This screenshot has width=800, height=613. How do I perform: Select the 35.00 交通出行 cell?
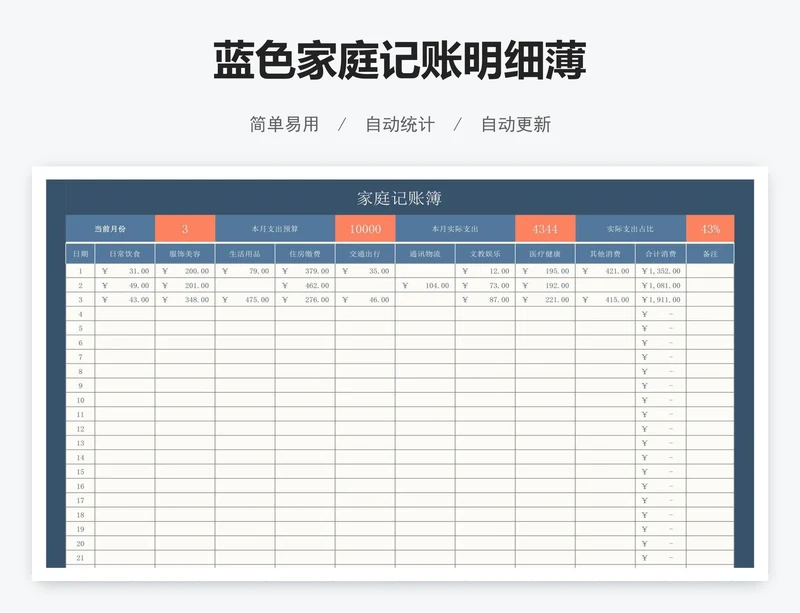coord(365,271)
